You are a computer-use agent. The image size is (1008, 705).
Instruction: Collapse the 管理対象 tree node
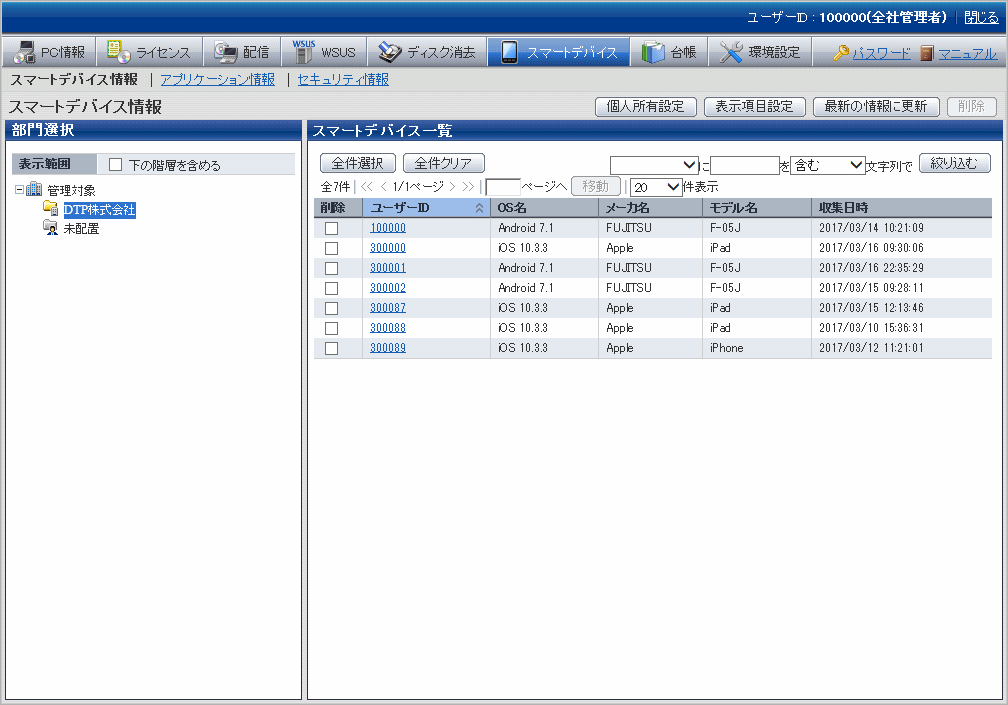[x=19, y=190]
